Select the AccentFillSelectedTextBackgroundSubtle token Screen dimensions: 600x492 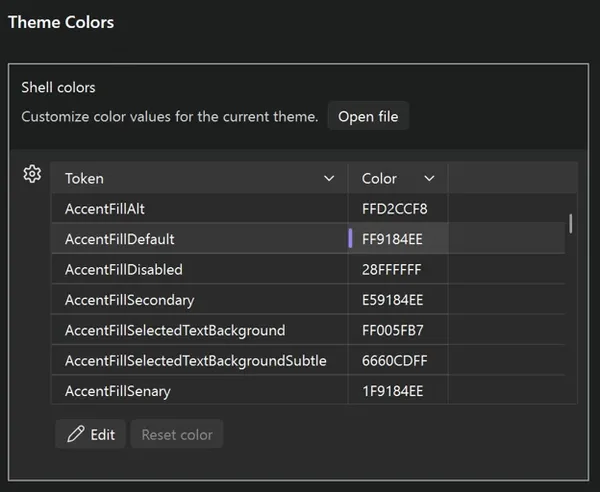(x=196, y=361)
